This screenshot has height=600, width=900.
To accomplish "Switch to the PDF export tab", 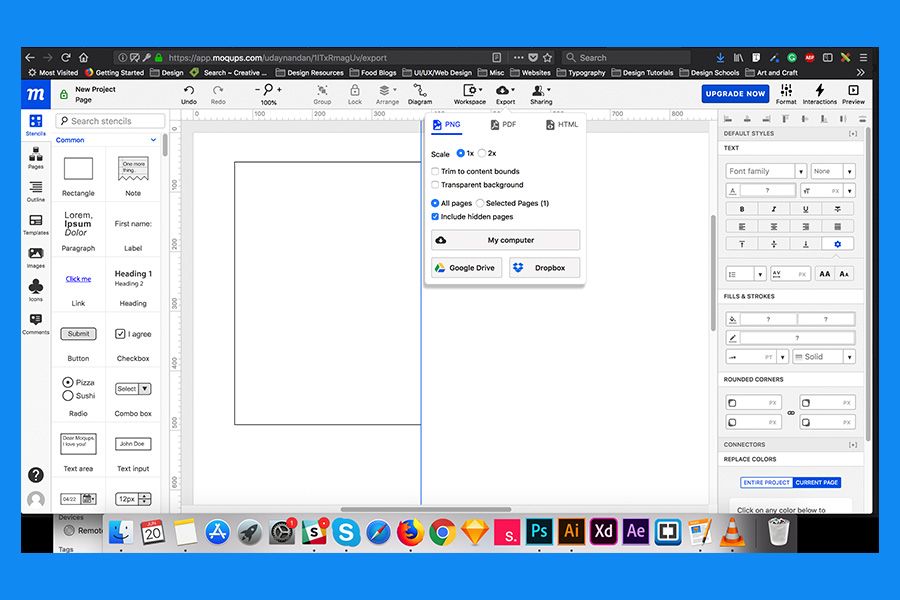I will (503, 125).
